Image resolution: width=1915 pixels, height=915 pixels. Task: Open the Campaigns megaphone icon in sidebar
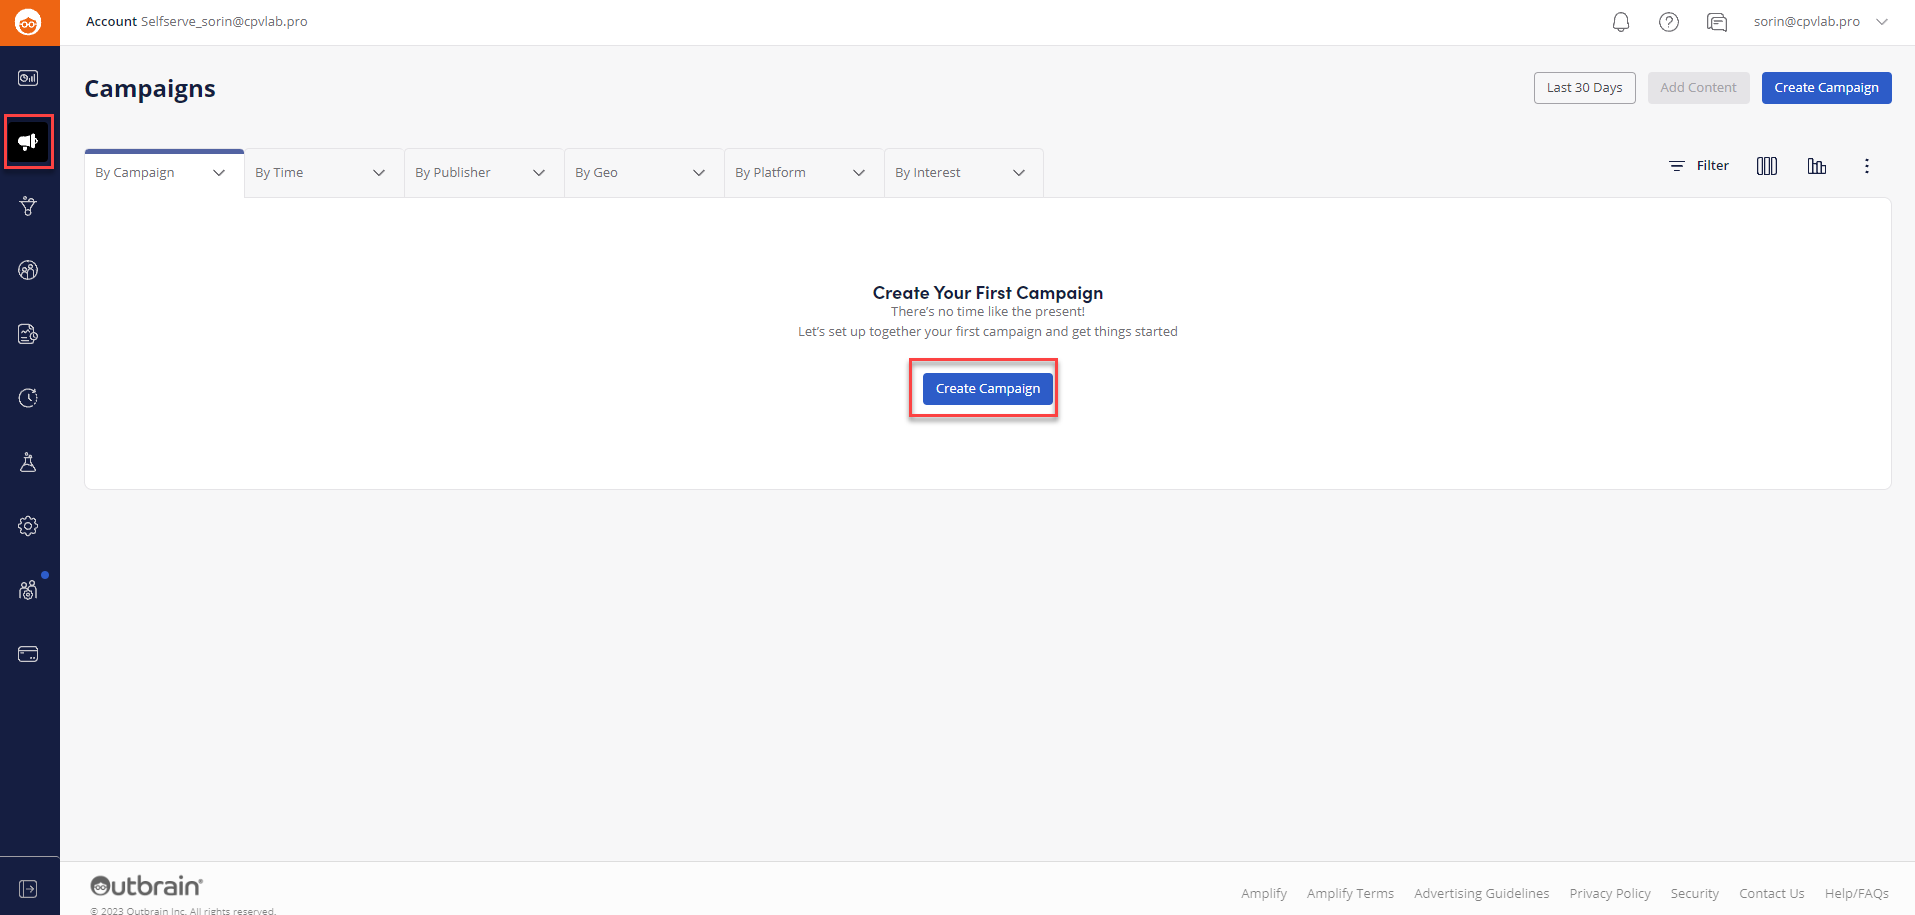click(x=28, y=141)
